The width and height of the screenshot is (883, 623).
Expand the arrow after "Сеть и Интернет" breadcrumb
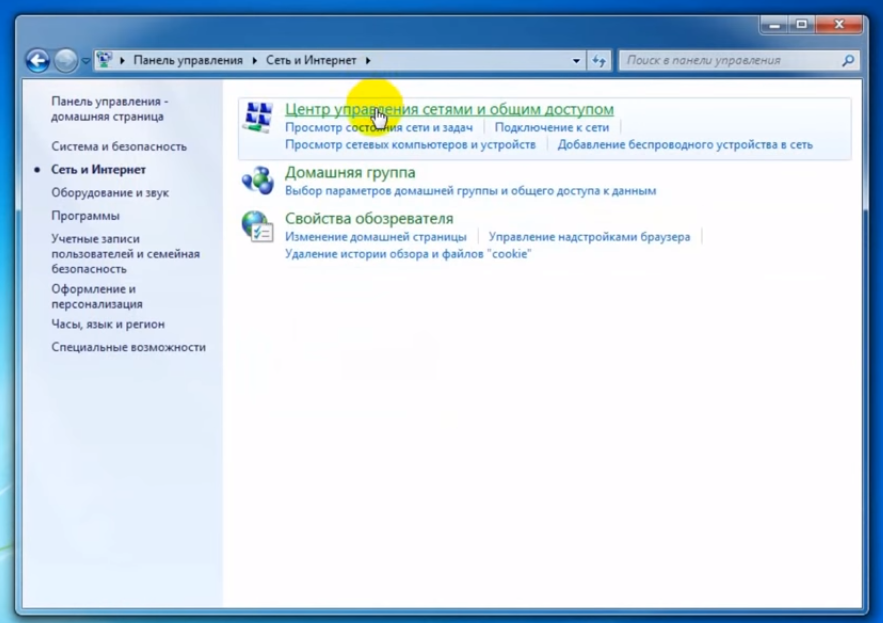coord(368,61)
